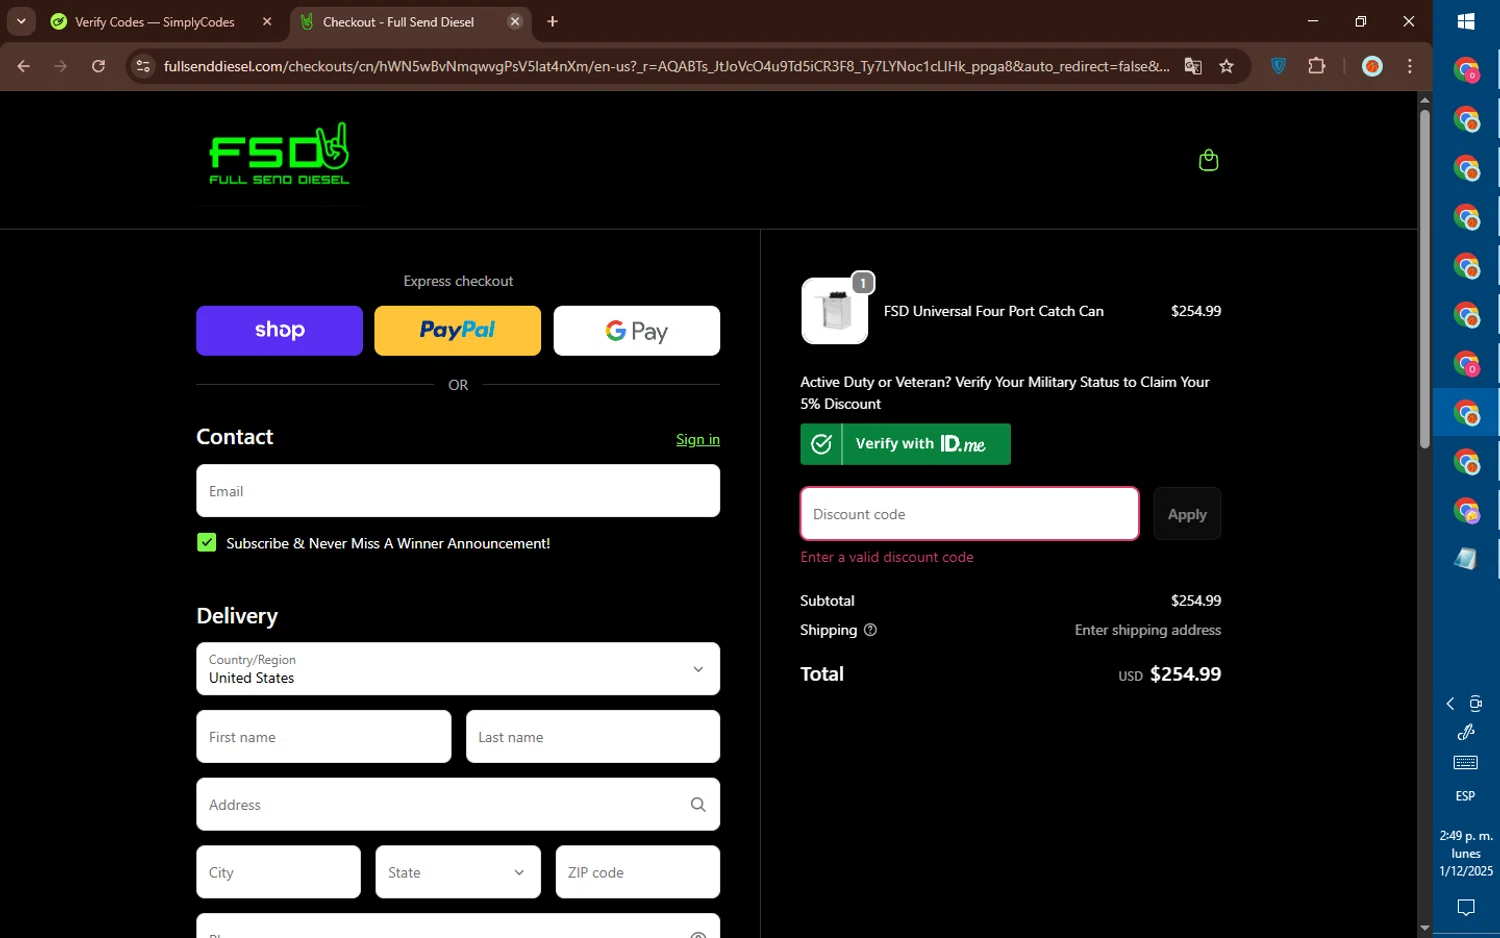Viewport: 1500px width, 938px height.
Task: Click the Shipping info question mark icon
Action: coord(870,630)
